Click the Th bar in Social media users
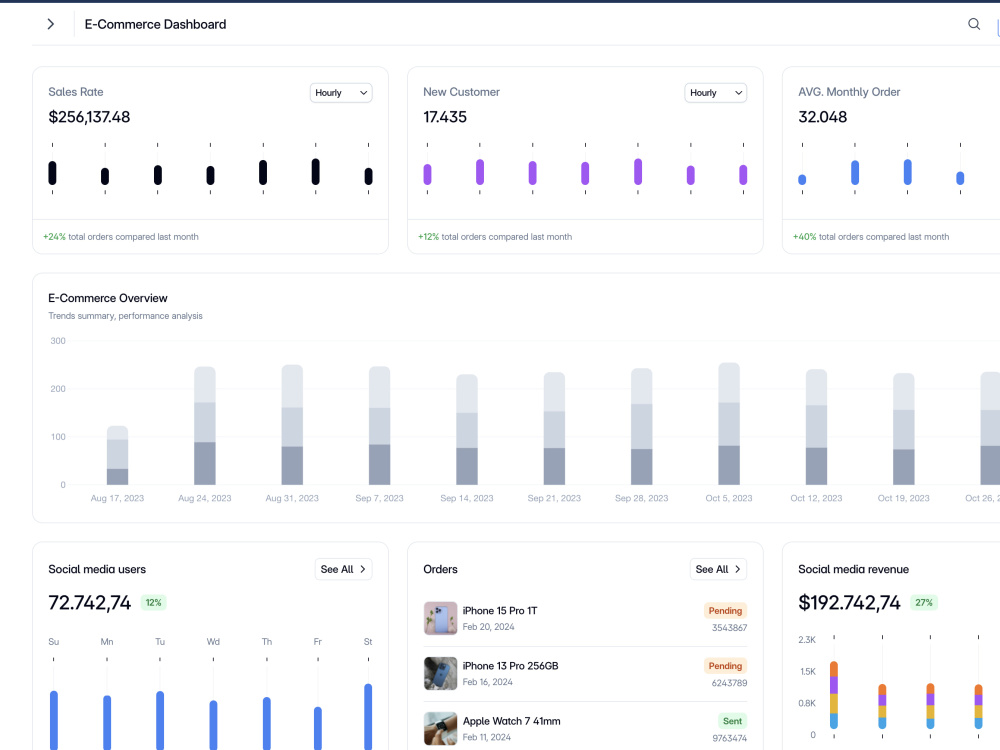Screen dimensions: 1000x750 (267, 723)
